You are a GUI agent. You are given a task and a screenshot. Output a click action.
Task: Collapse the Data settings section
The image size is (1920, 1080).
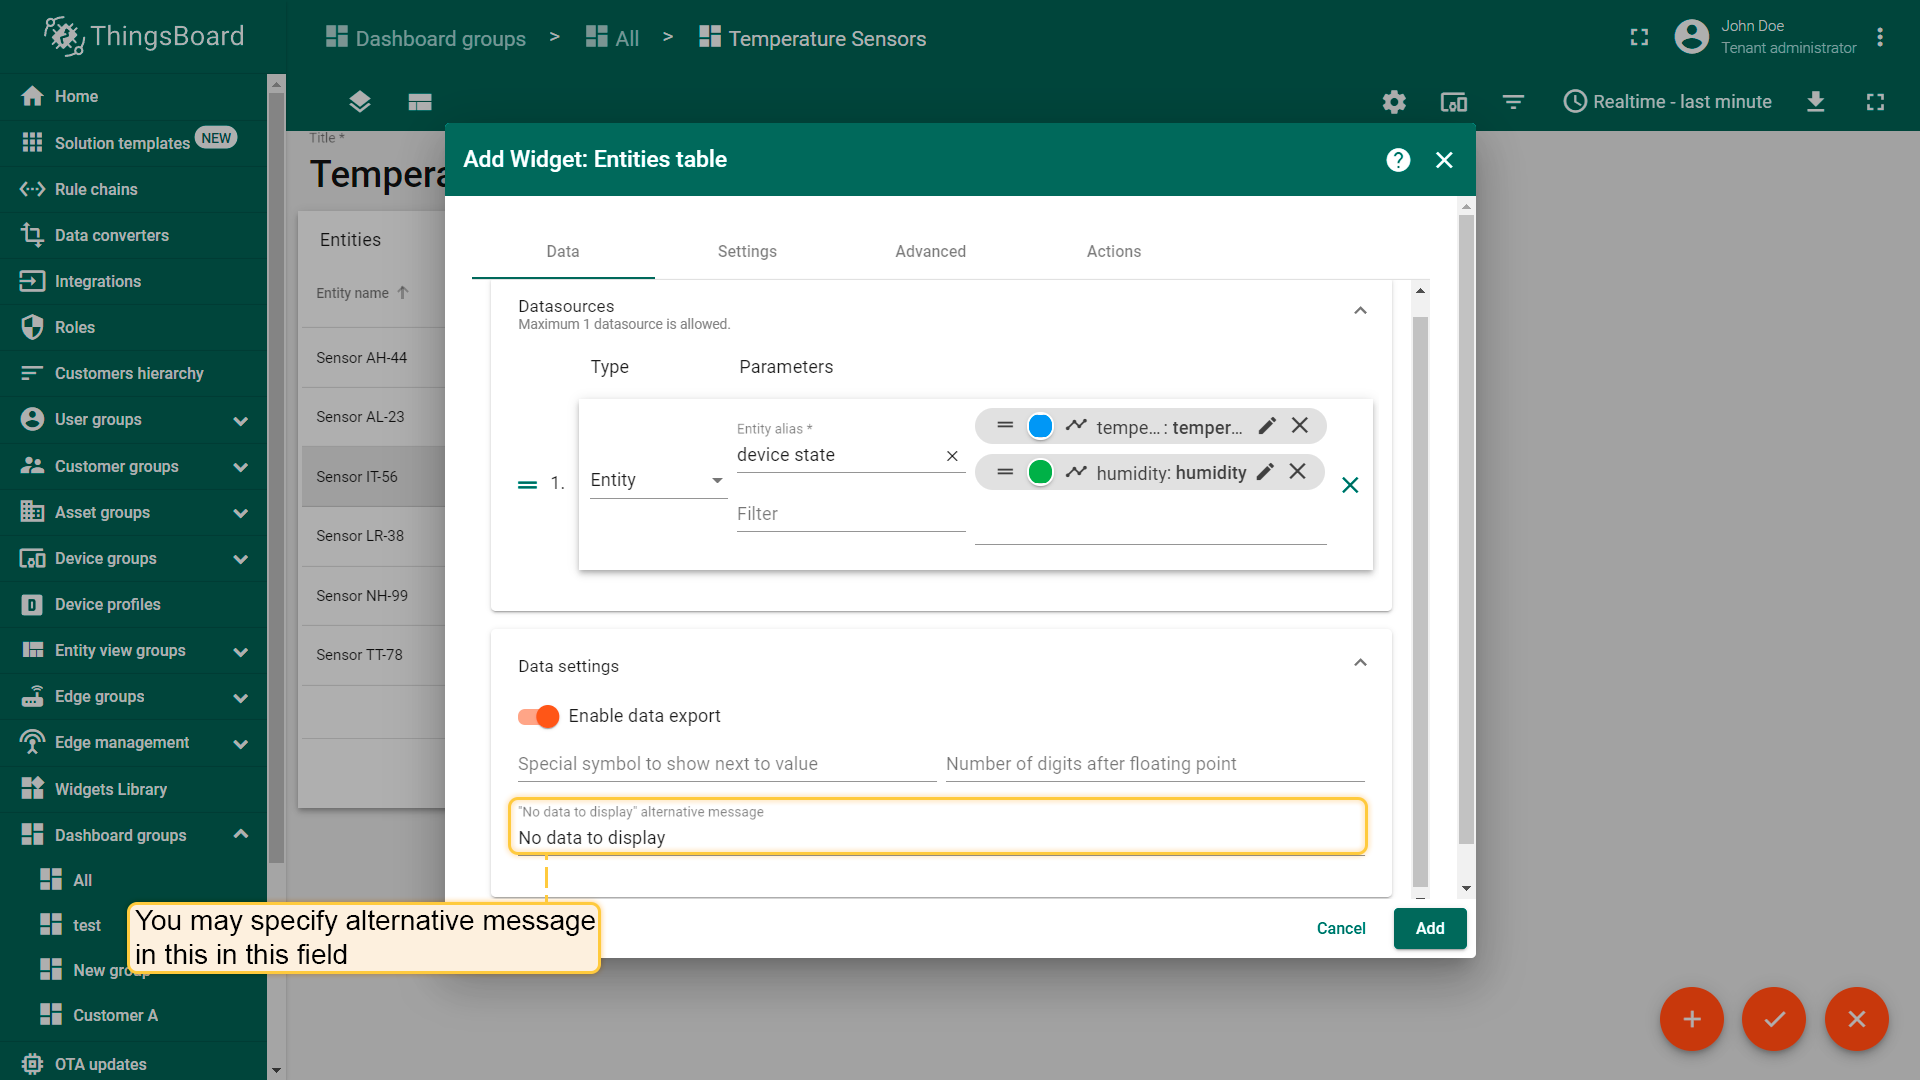[1360, 663]
